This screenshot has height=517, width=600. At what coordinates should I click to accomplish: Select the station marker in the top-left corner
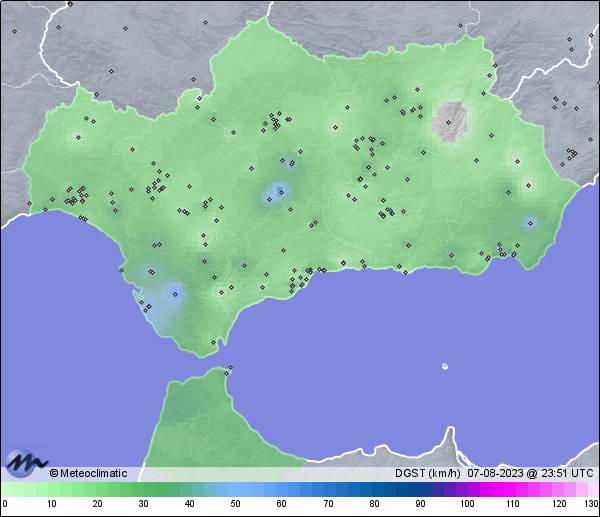click(x=15, y=31)
